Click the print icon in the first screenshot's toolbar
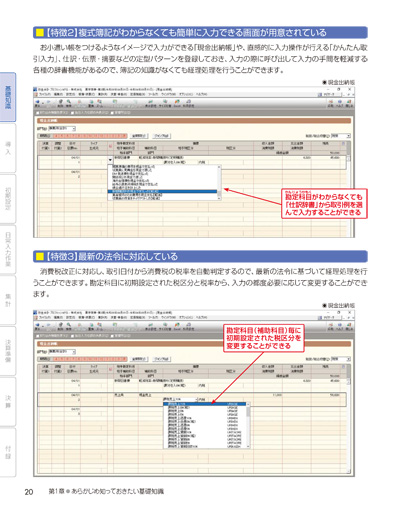Image resolution: width=400 pixels, height=510 pixels. coord(60,103)
